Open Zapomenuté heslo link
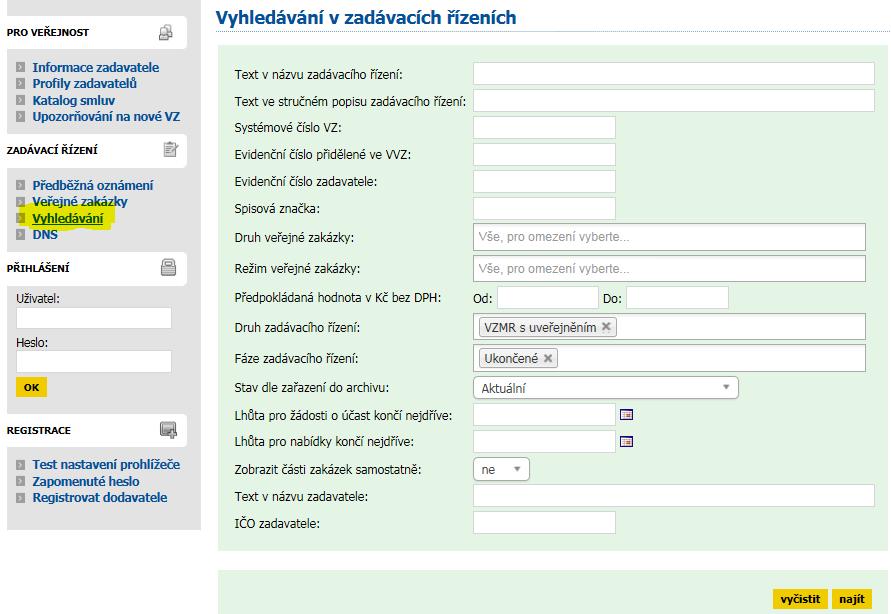891x614 pixels. click(x=85, y=481)
